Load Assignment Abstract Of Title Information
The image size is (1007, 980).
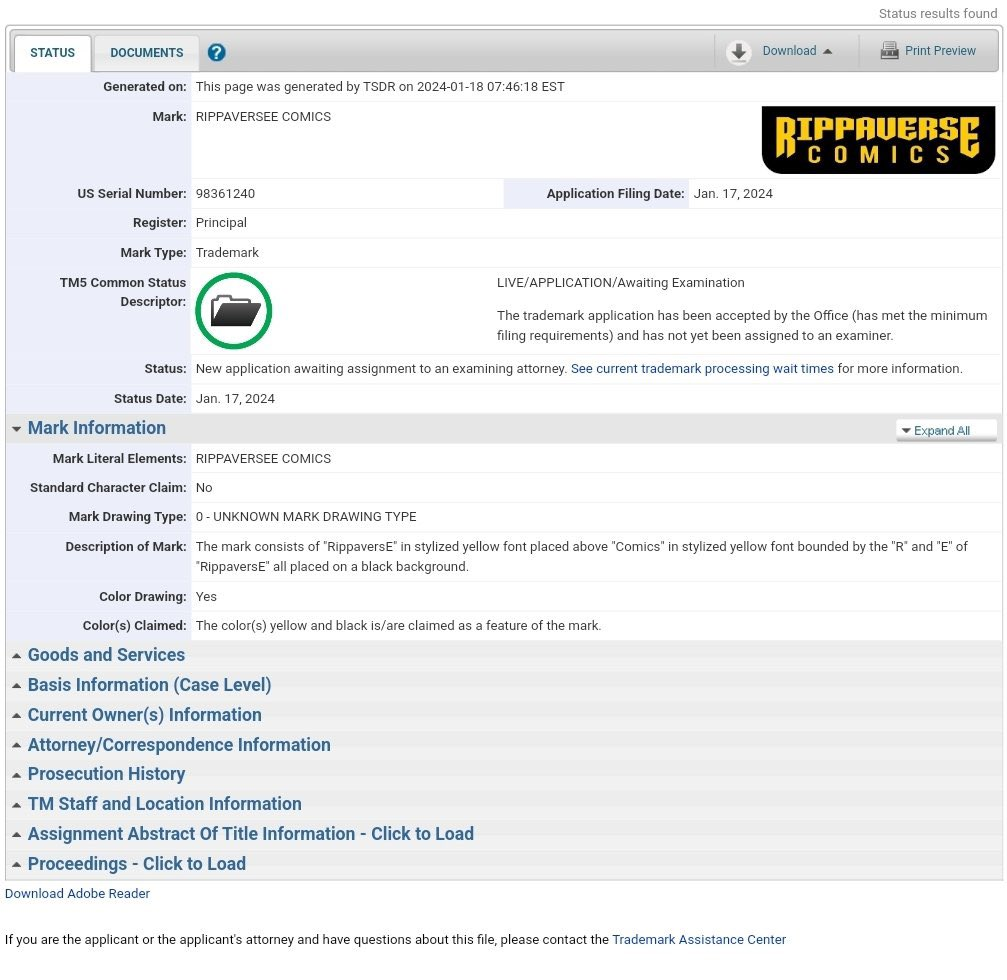click(250, 834)
